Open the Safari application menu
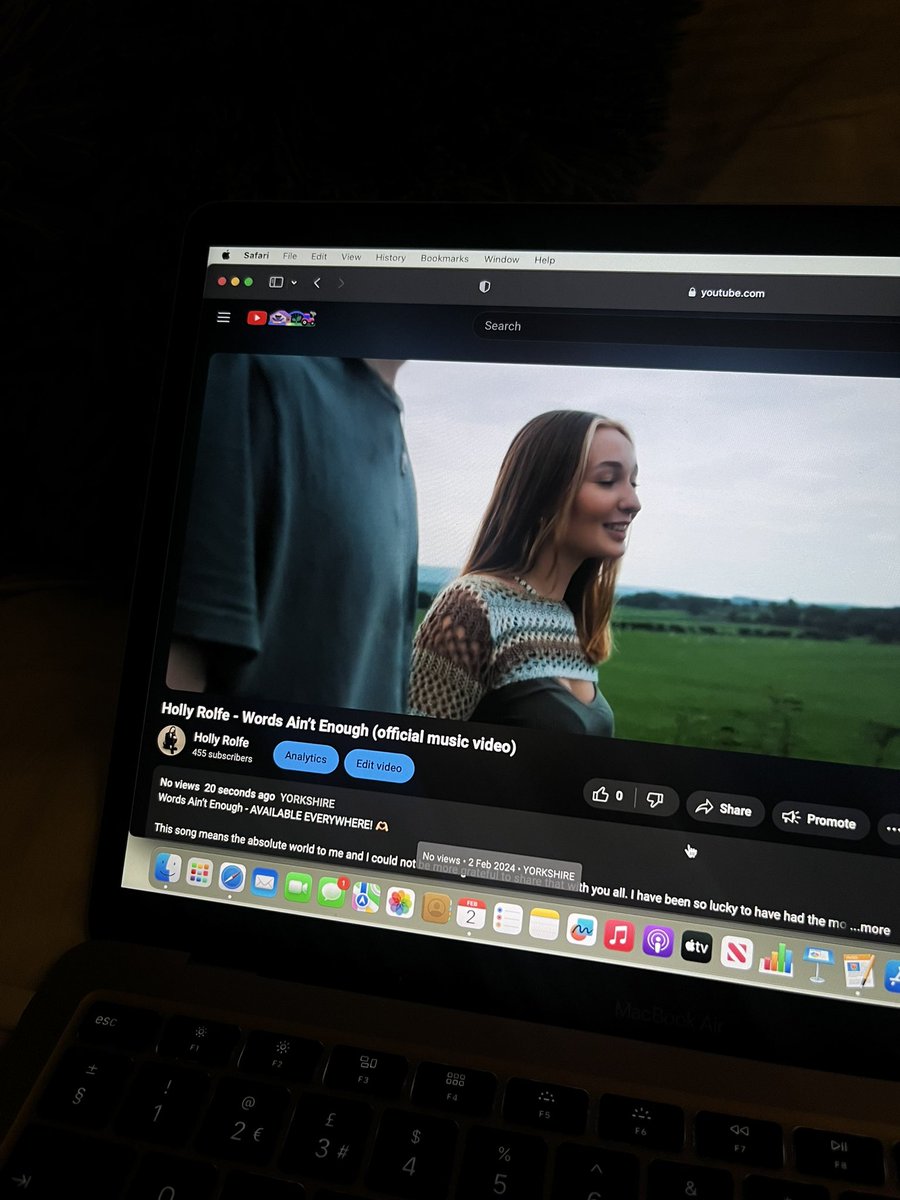900x1200 pixels. (256, 256)
